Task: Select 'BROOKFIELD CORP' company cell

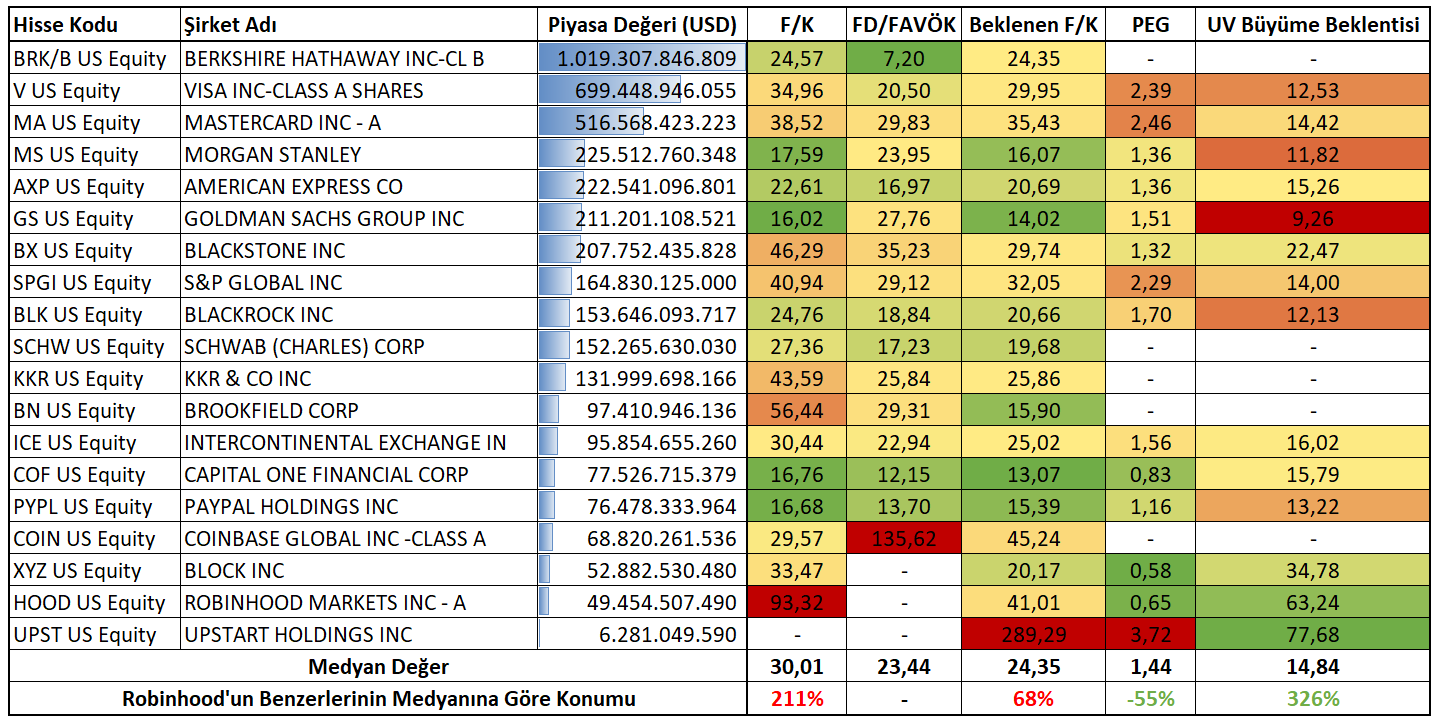Action: 359,410
